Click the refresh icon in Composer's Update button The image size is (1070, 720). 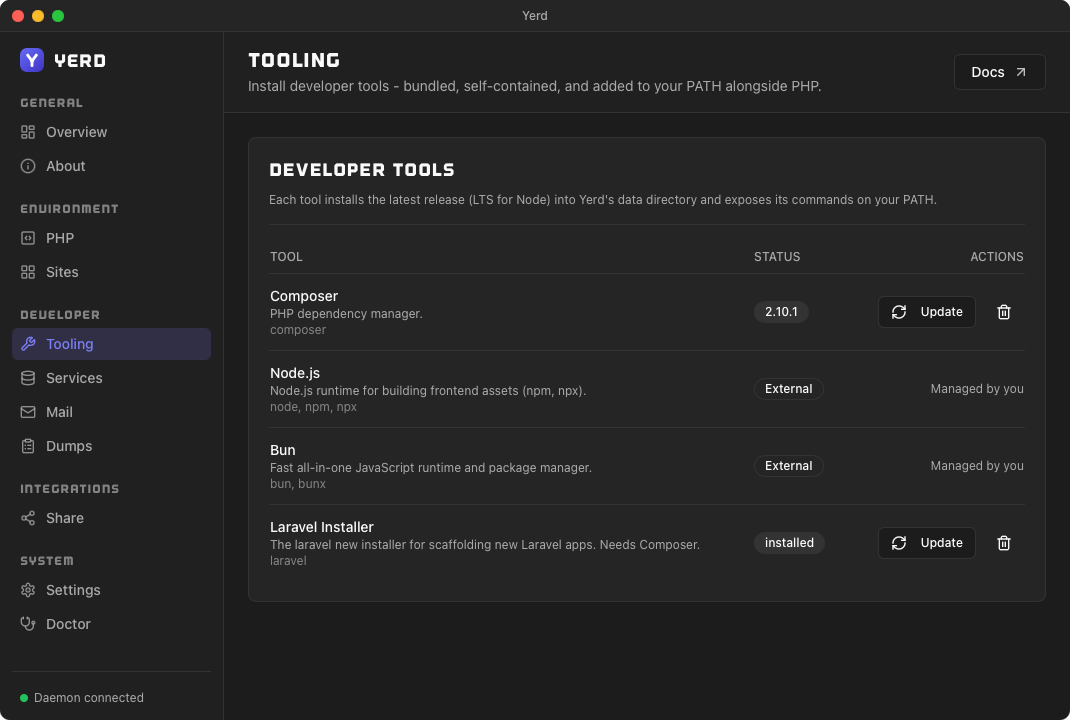899,312
